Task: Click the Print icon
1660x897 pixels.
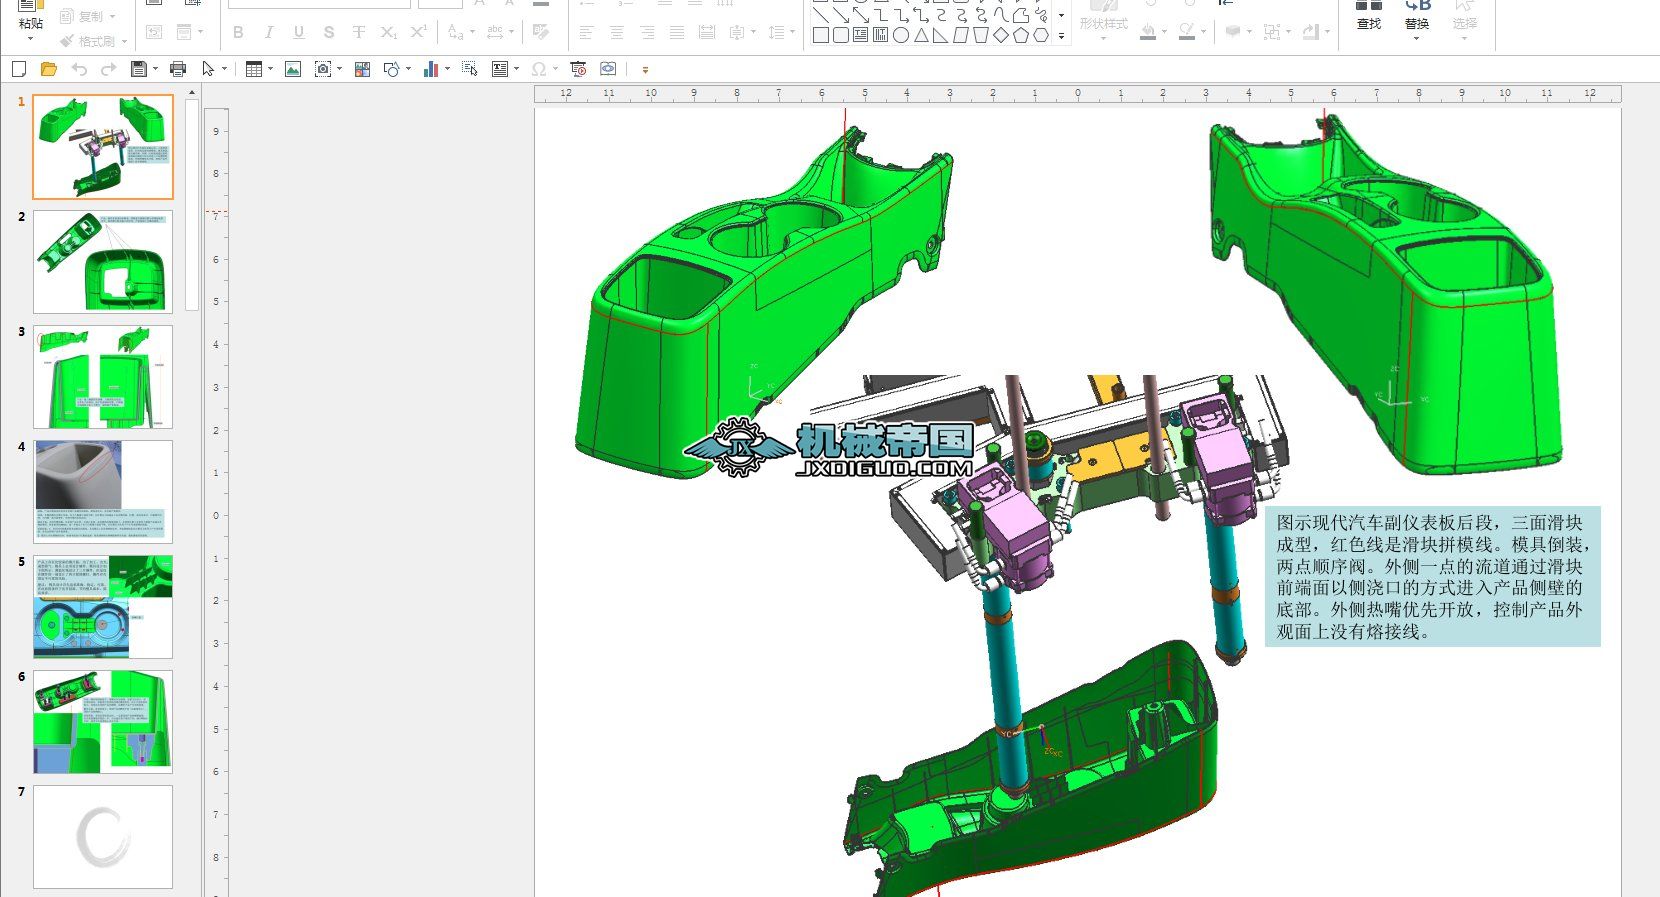Action: coord(178,69)
